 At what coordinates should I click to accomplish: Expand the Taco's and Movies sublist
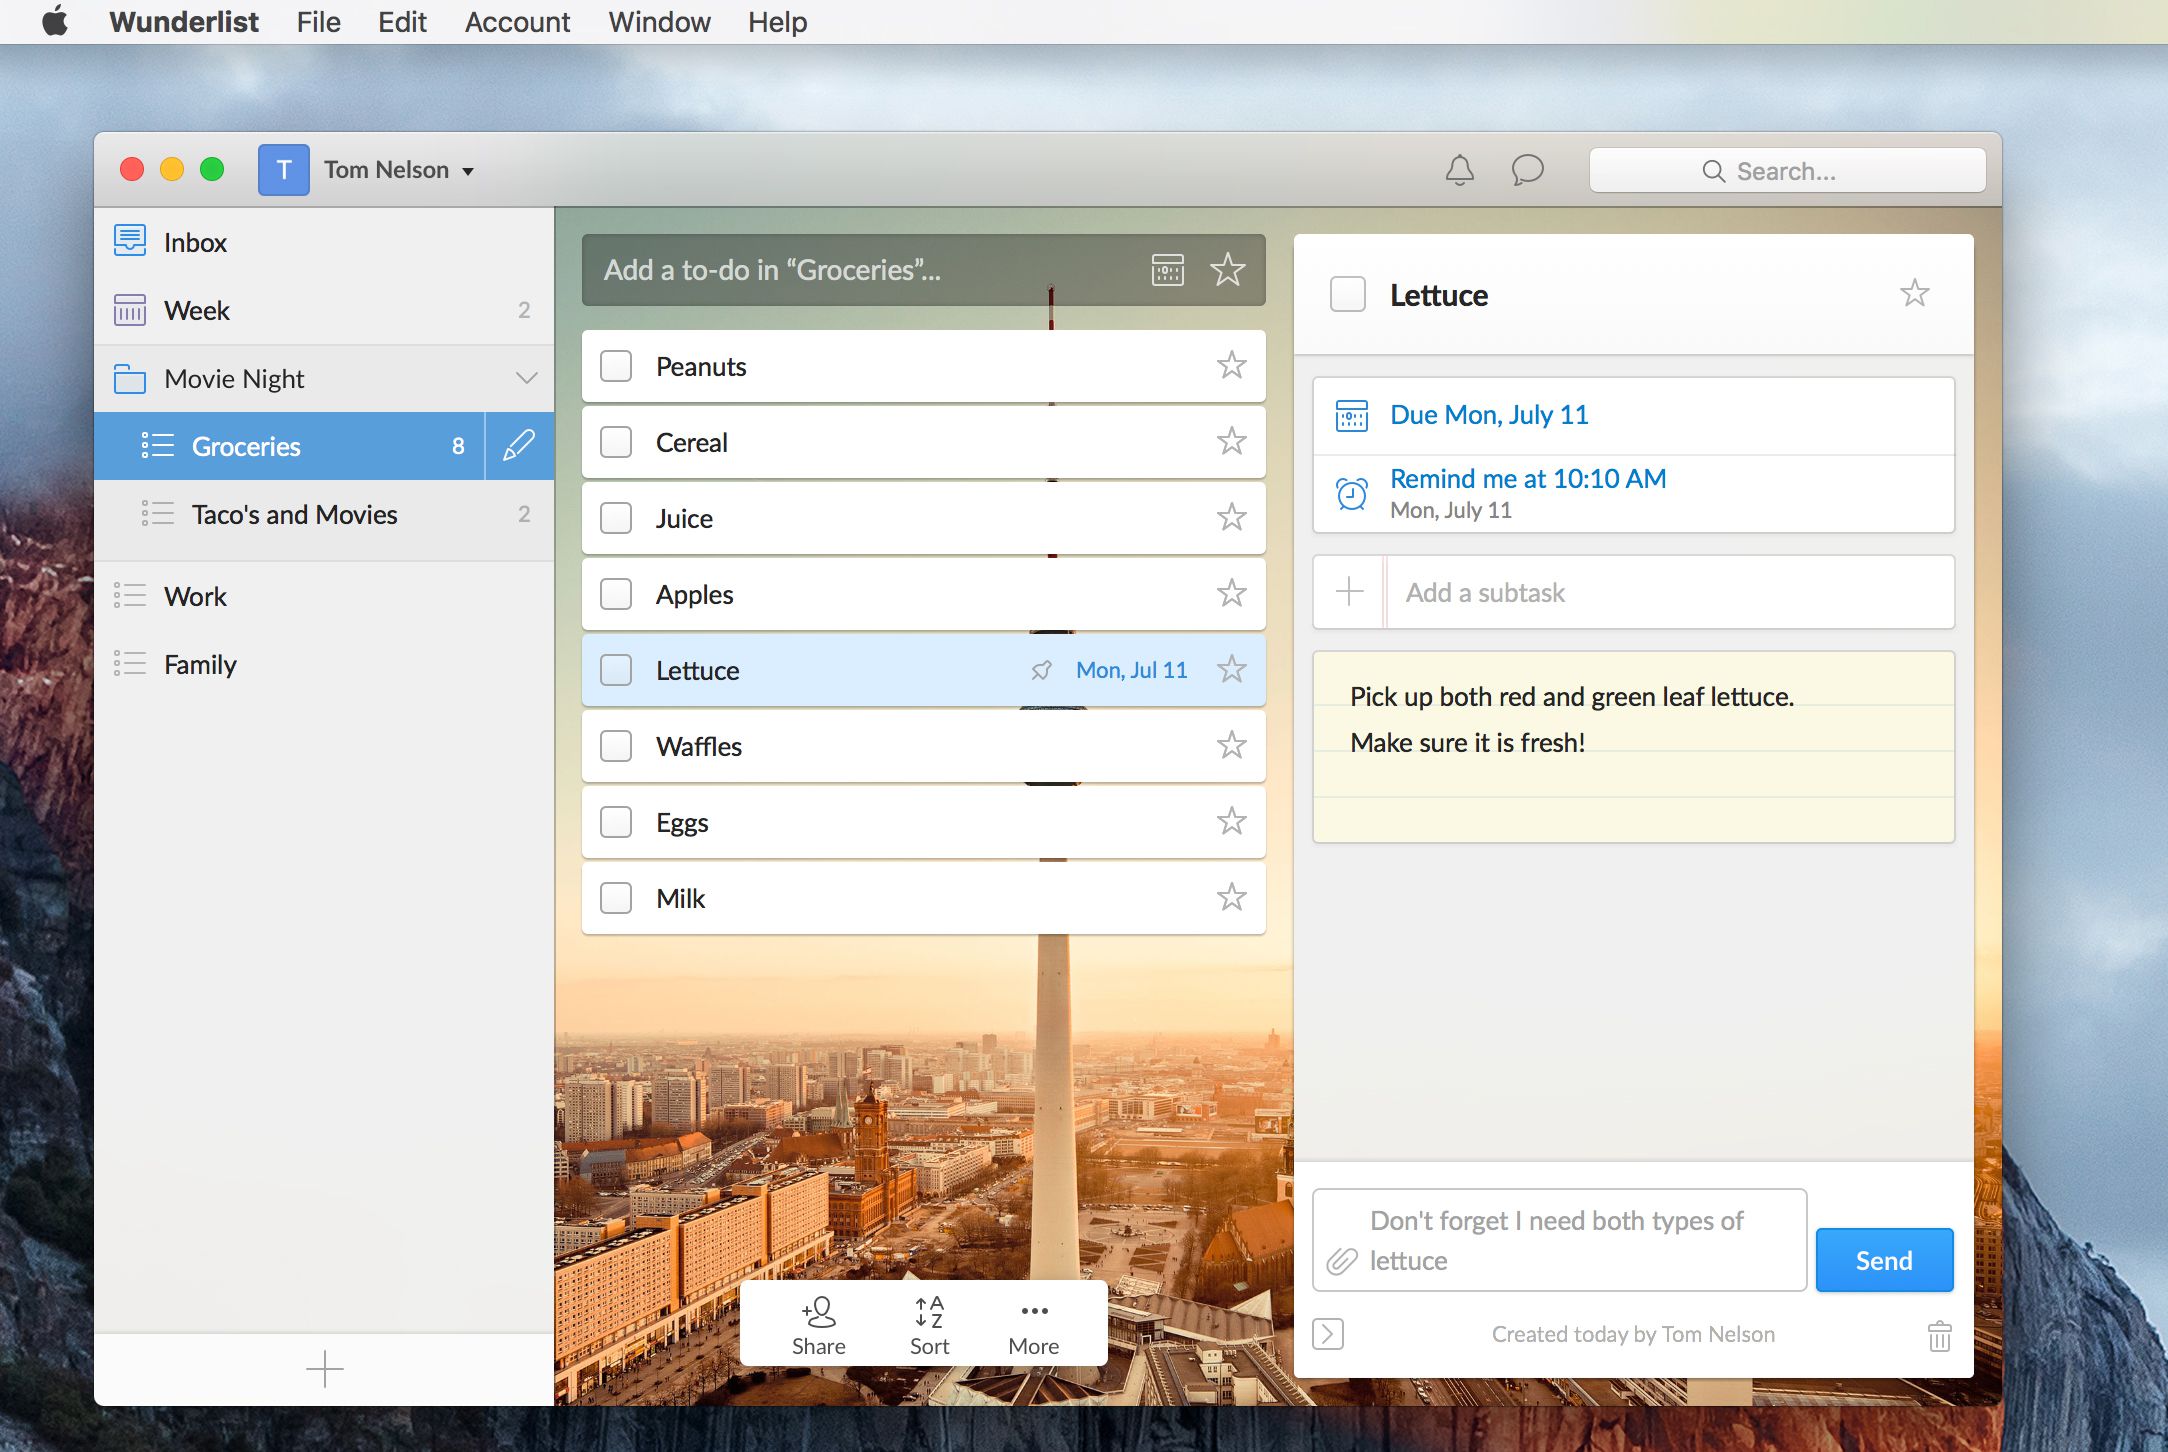[x=293, y=512]
